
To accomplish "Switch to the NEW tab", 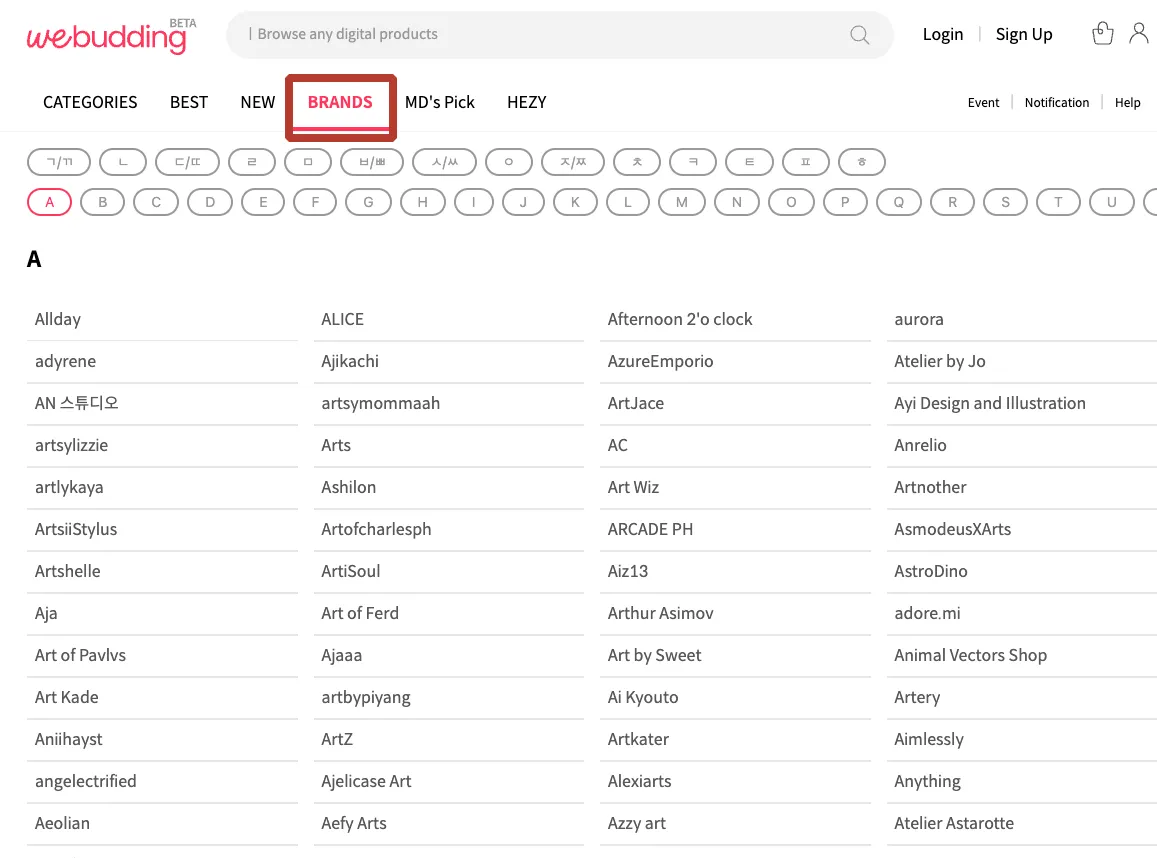I will click(258, 103).
